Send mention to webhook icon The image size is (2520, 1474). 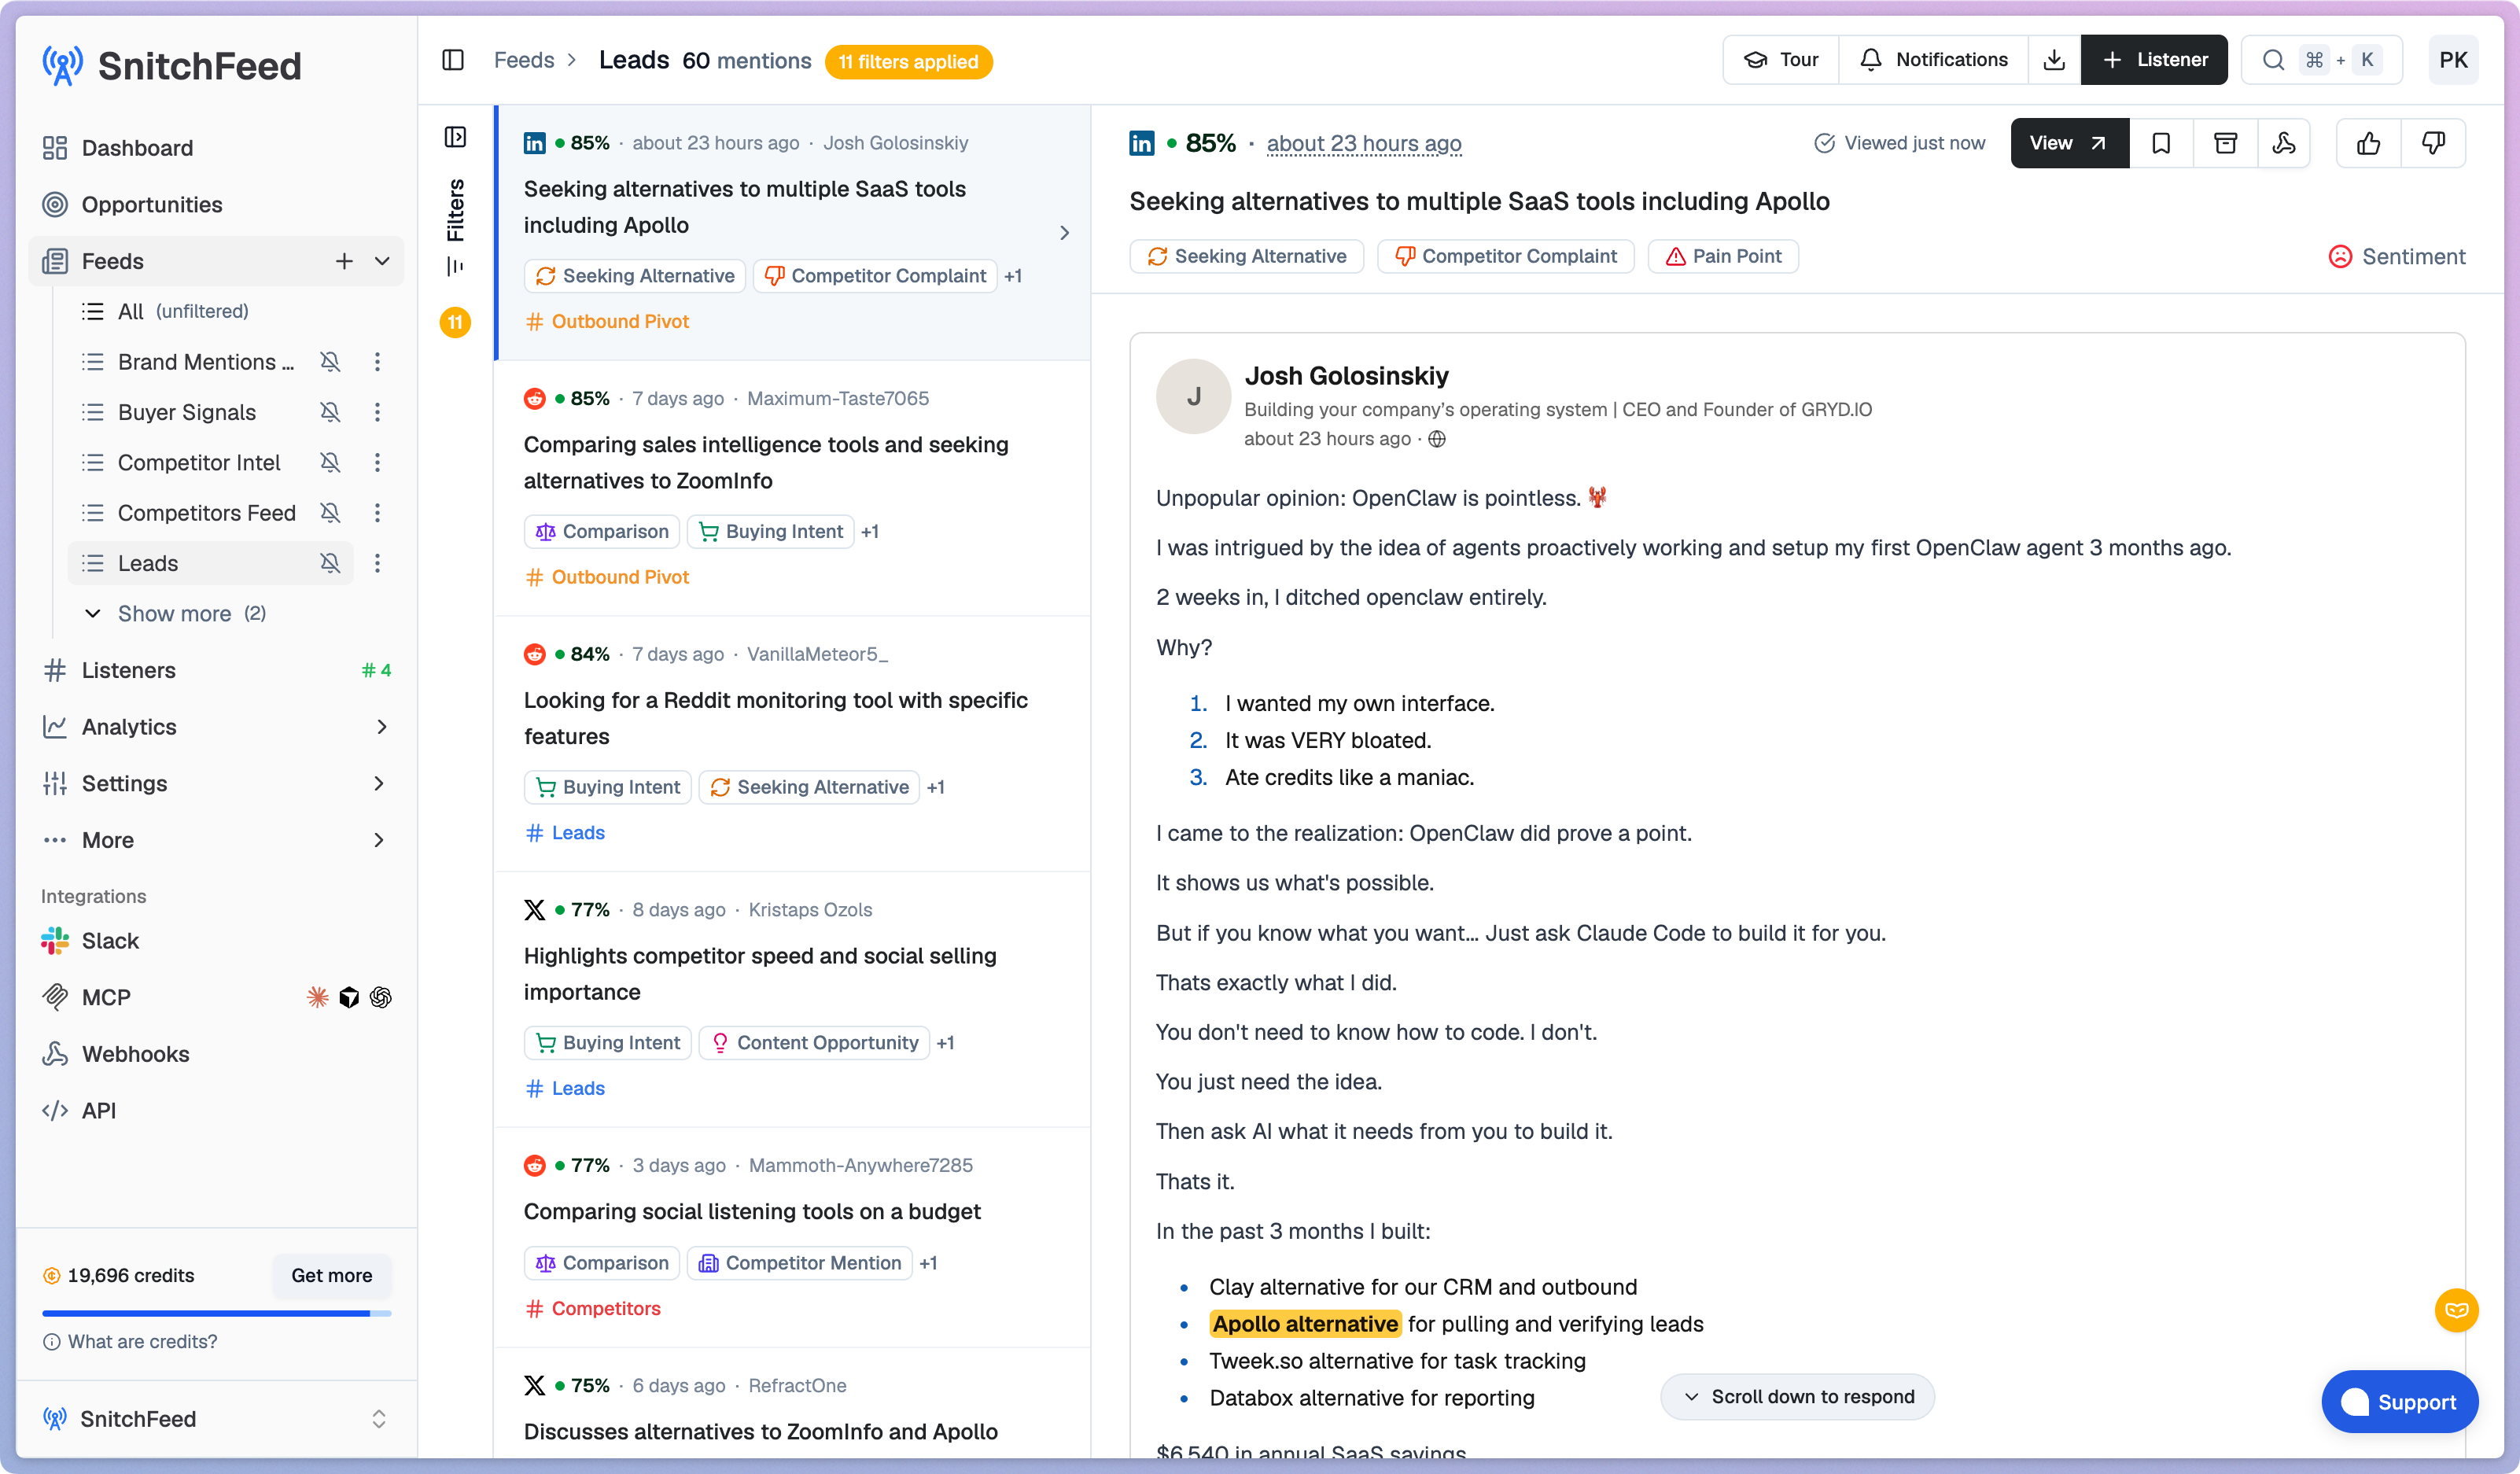[x=2284, y=143]
